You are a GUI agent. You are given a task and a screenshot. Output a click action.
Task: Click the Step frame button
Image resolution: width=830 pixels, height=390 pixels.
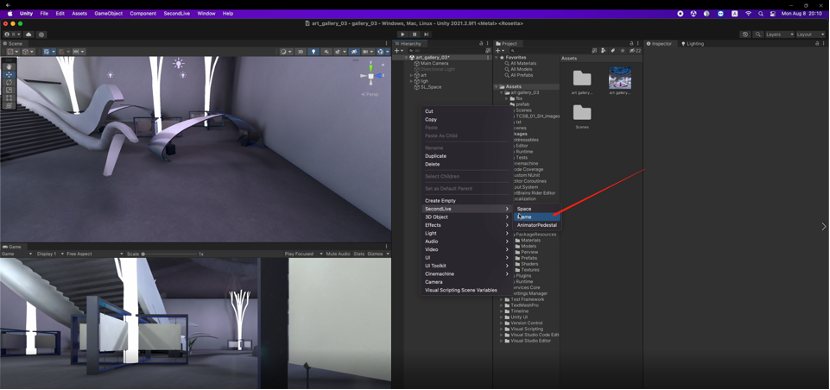click(426, 34)
